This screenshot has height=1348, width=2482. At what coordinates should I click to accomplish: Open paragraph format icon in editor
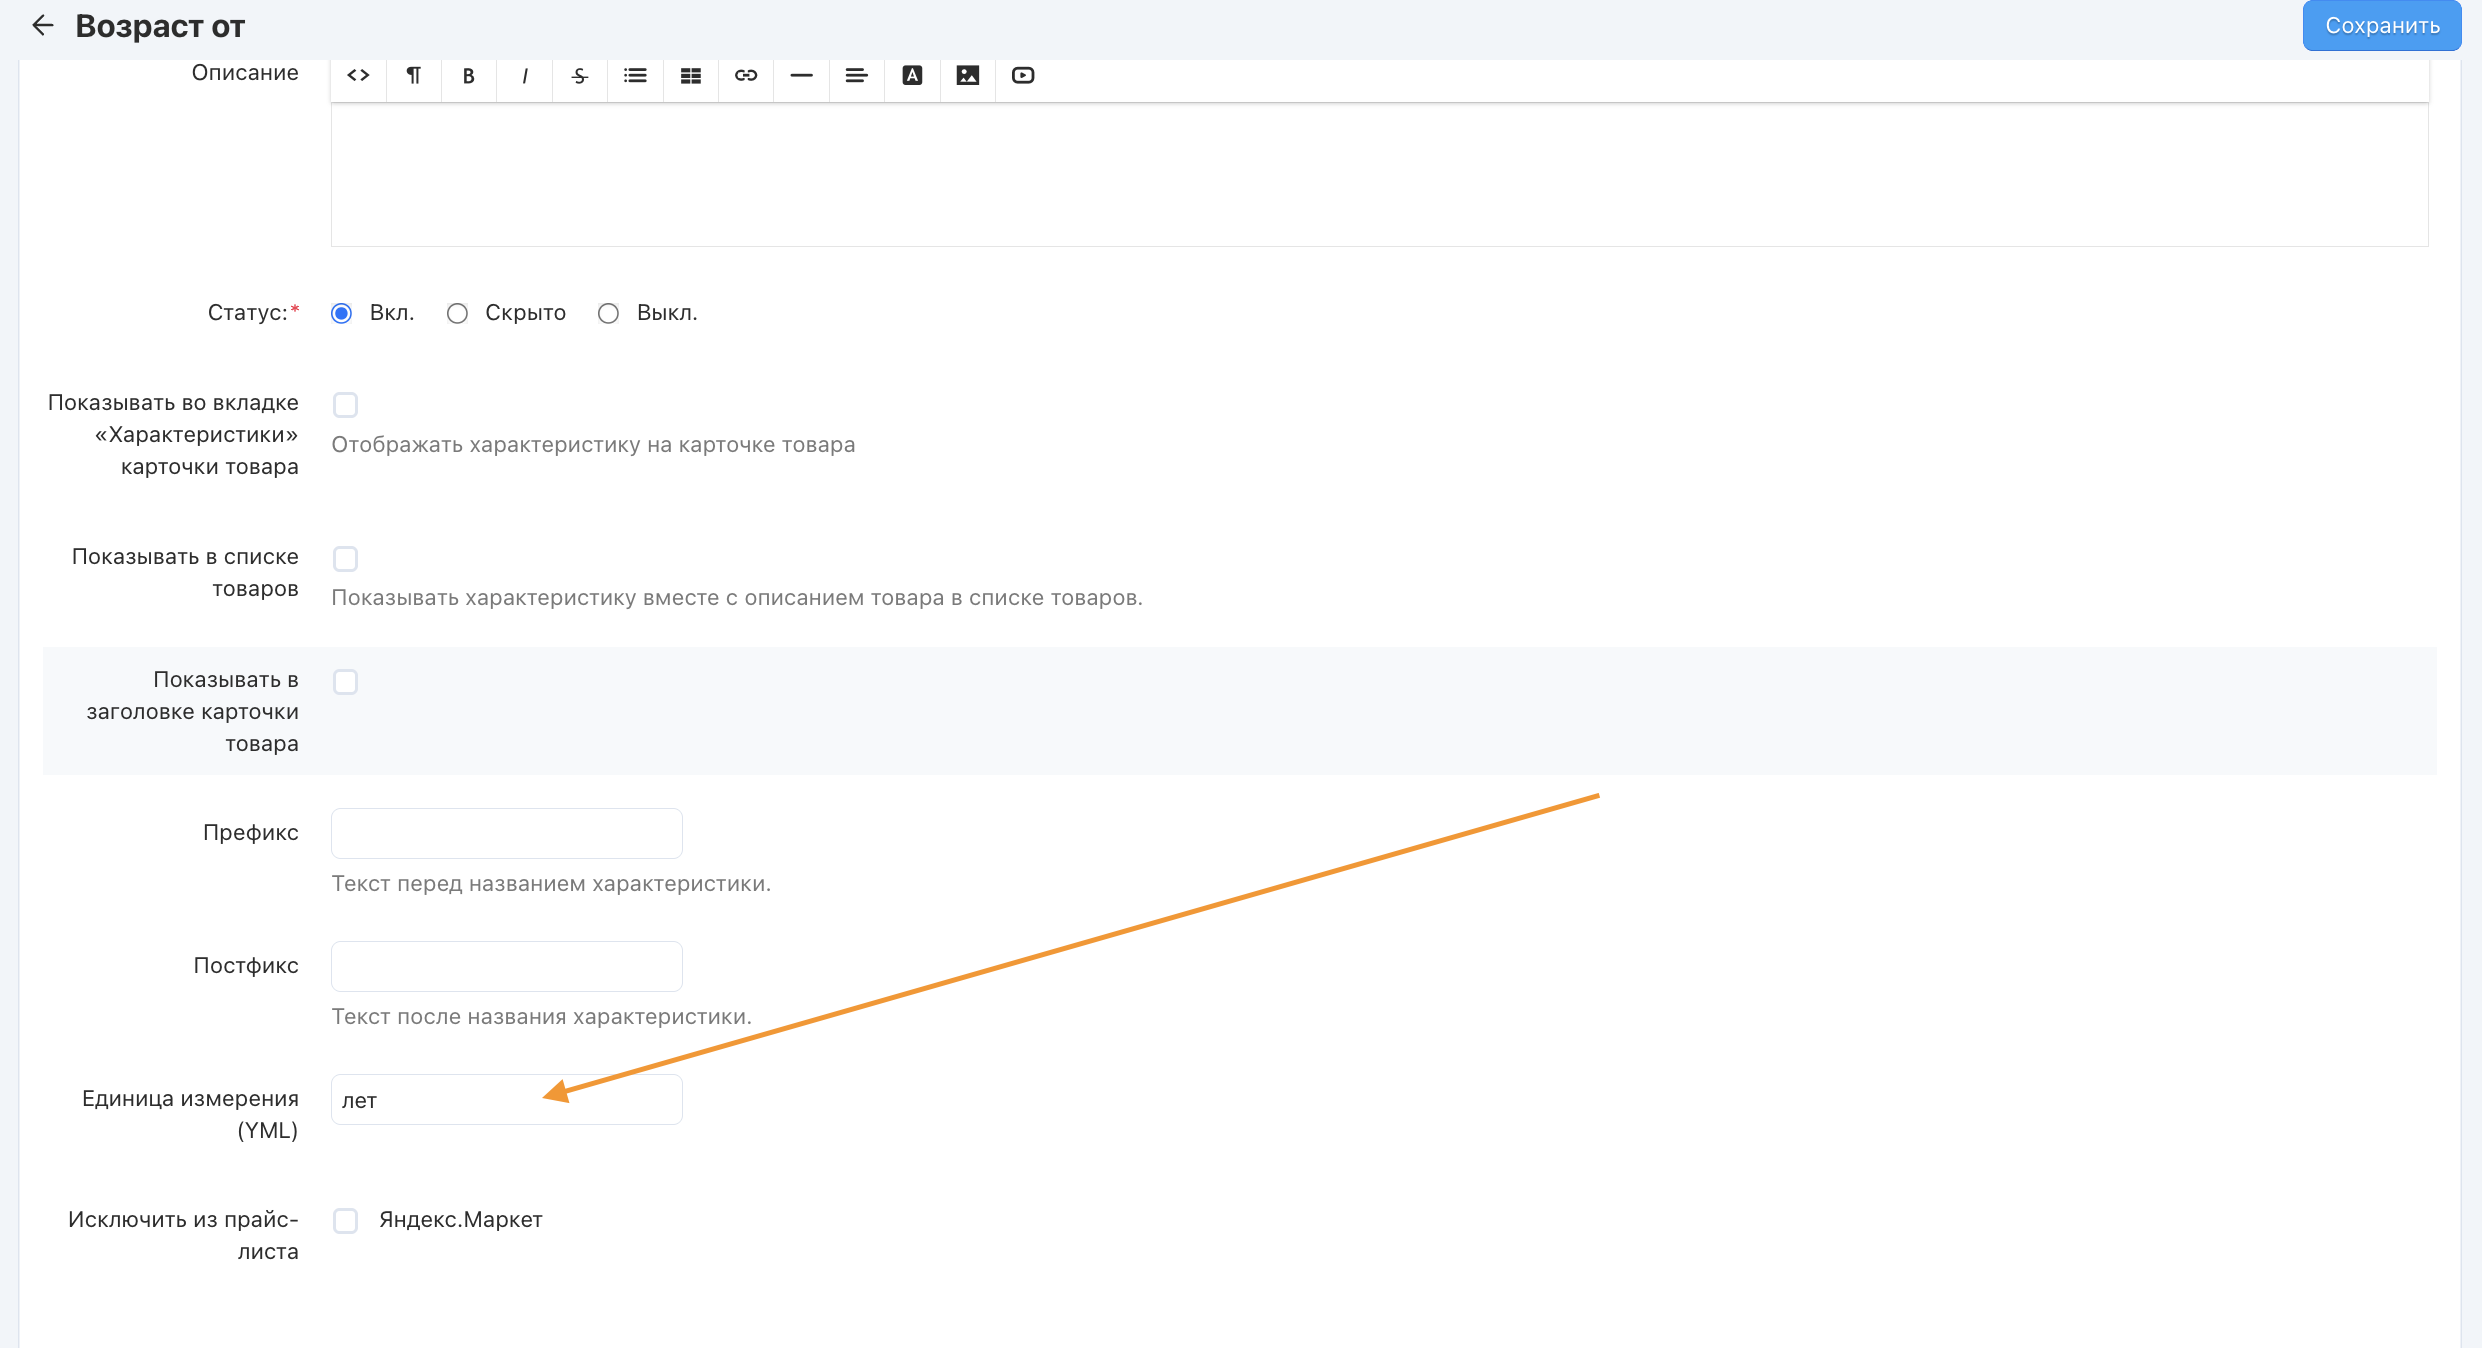click(x=414, y=76)
